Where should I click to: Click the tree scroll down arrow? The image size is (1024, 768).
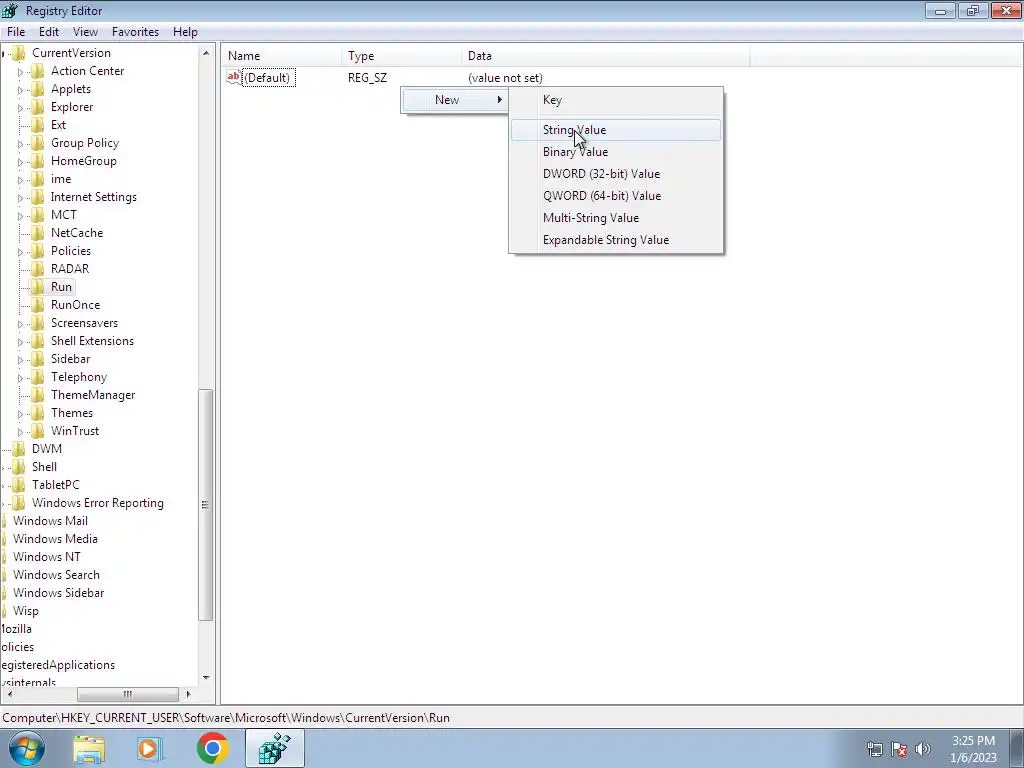[206, 677]
